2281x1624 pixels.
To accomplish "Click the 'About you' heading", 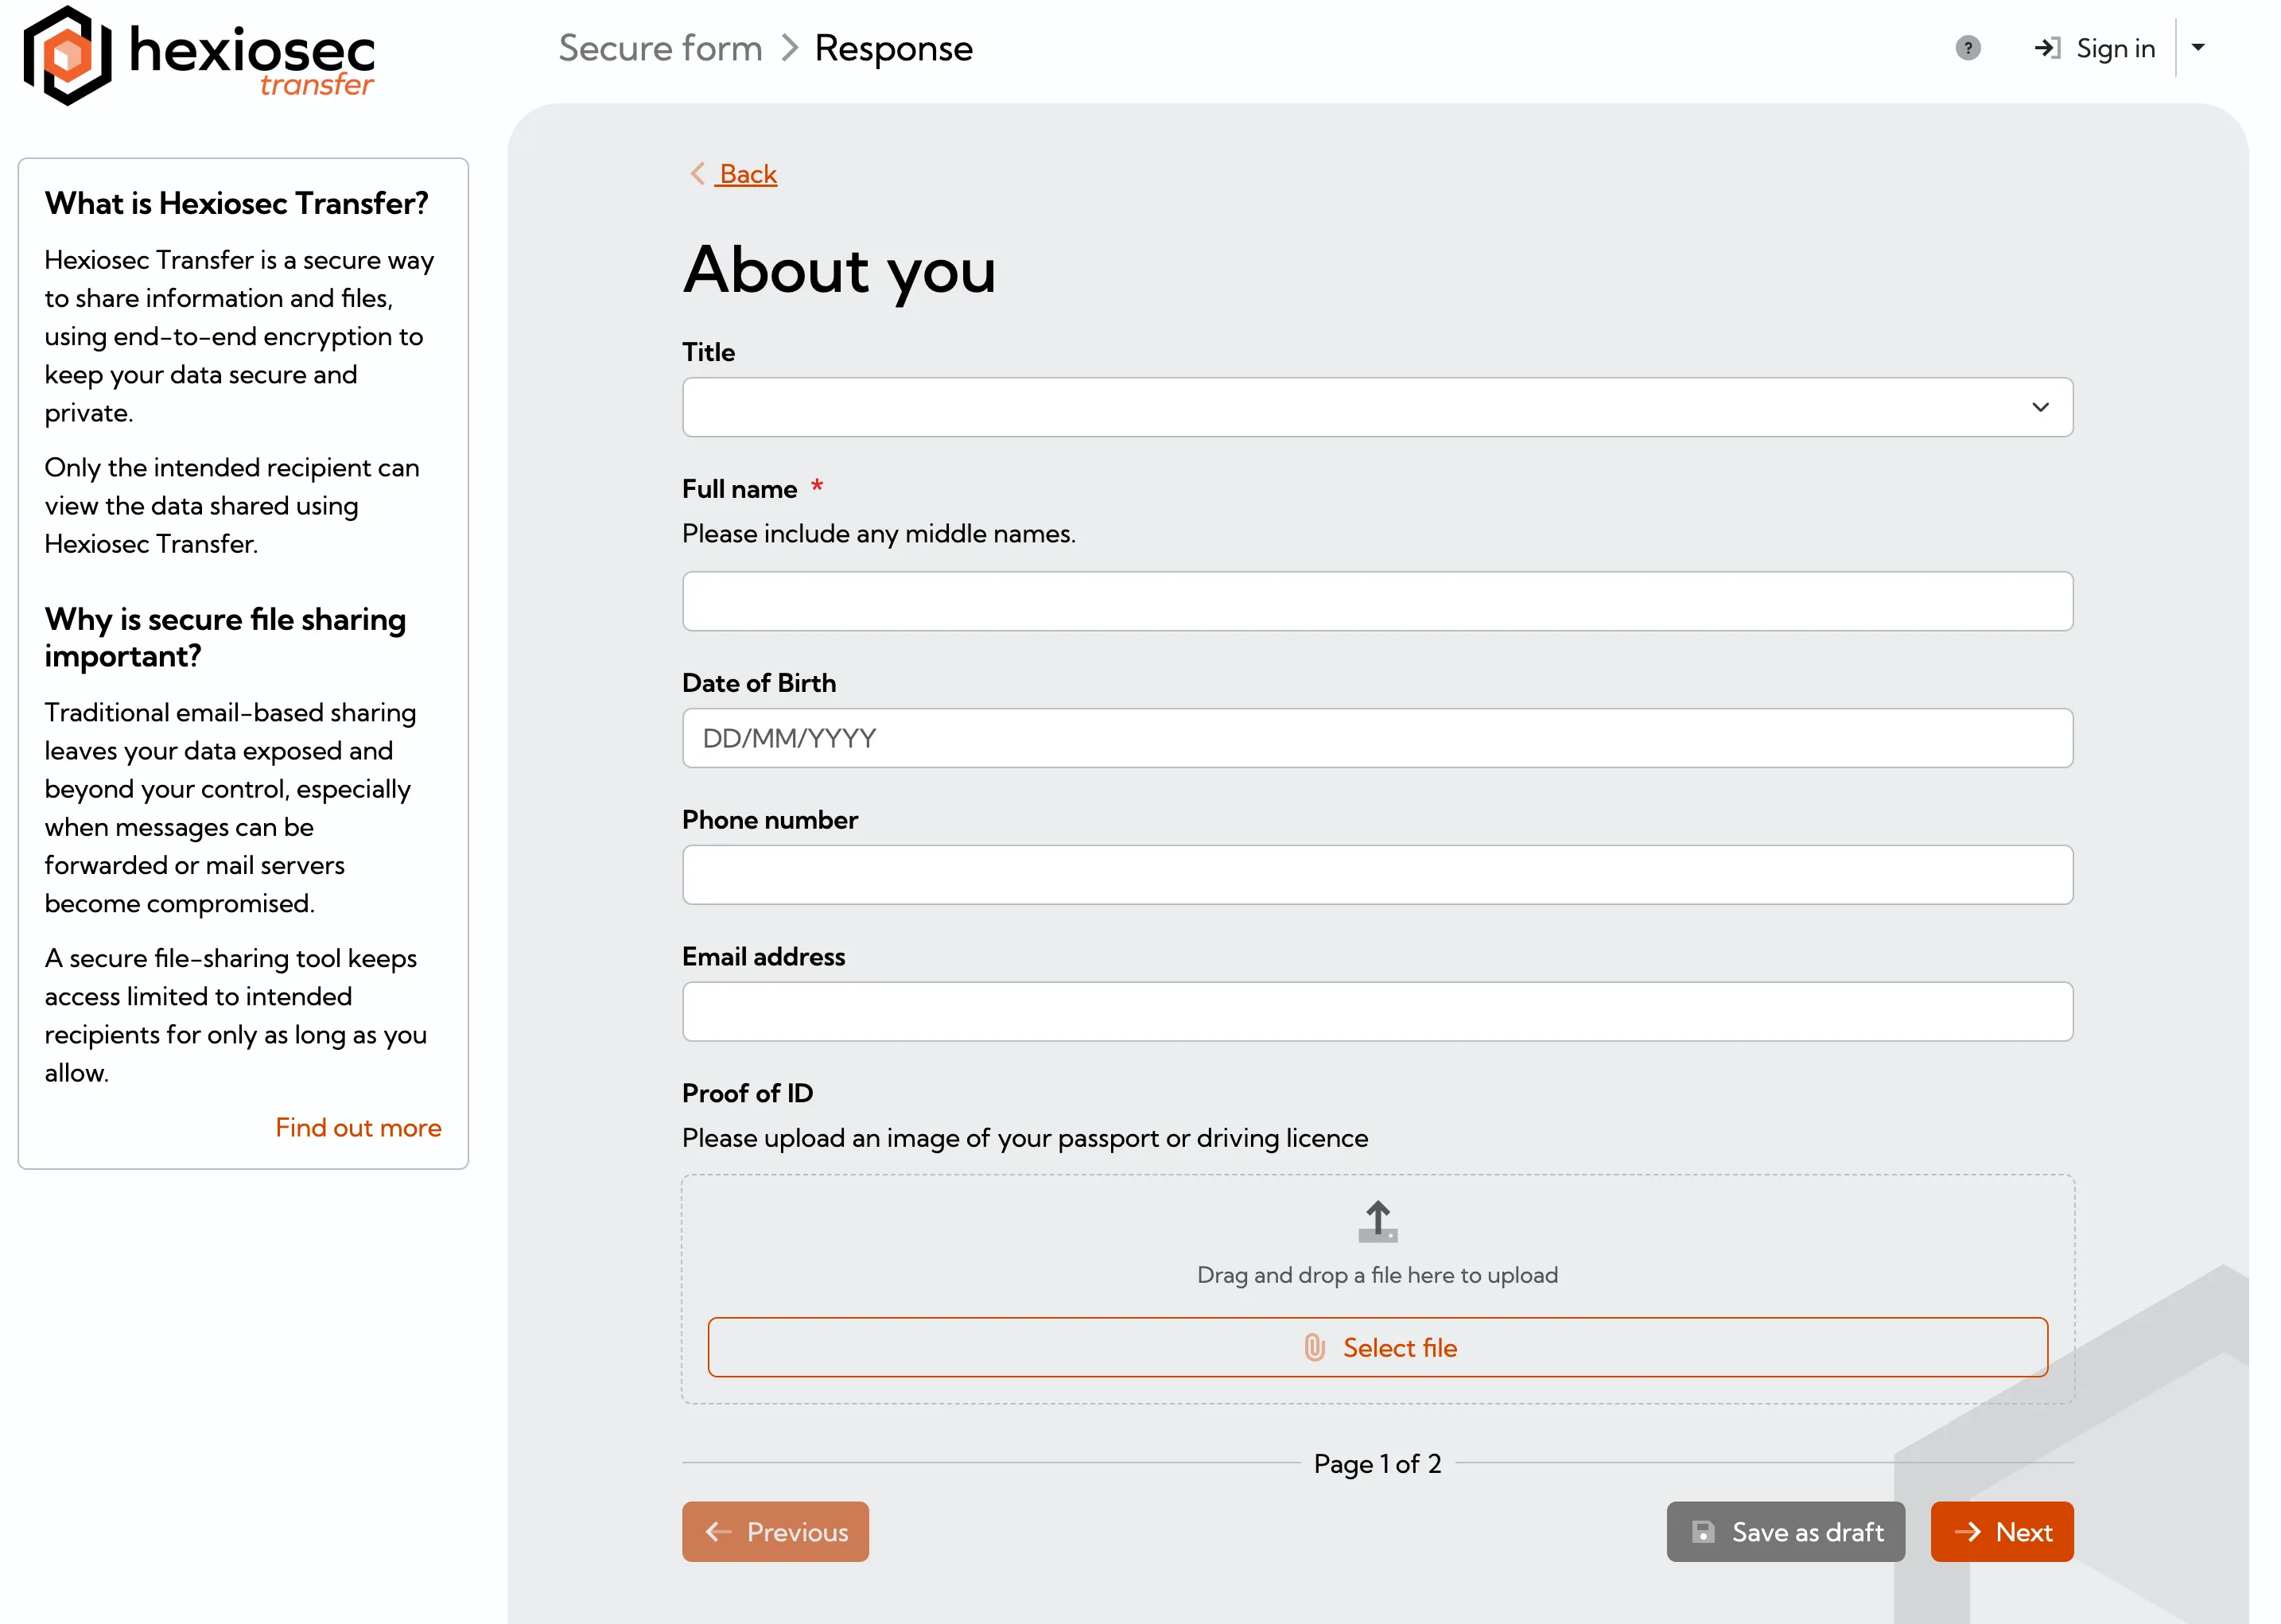I will coord(839,271).
